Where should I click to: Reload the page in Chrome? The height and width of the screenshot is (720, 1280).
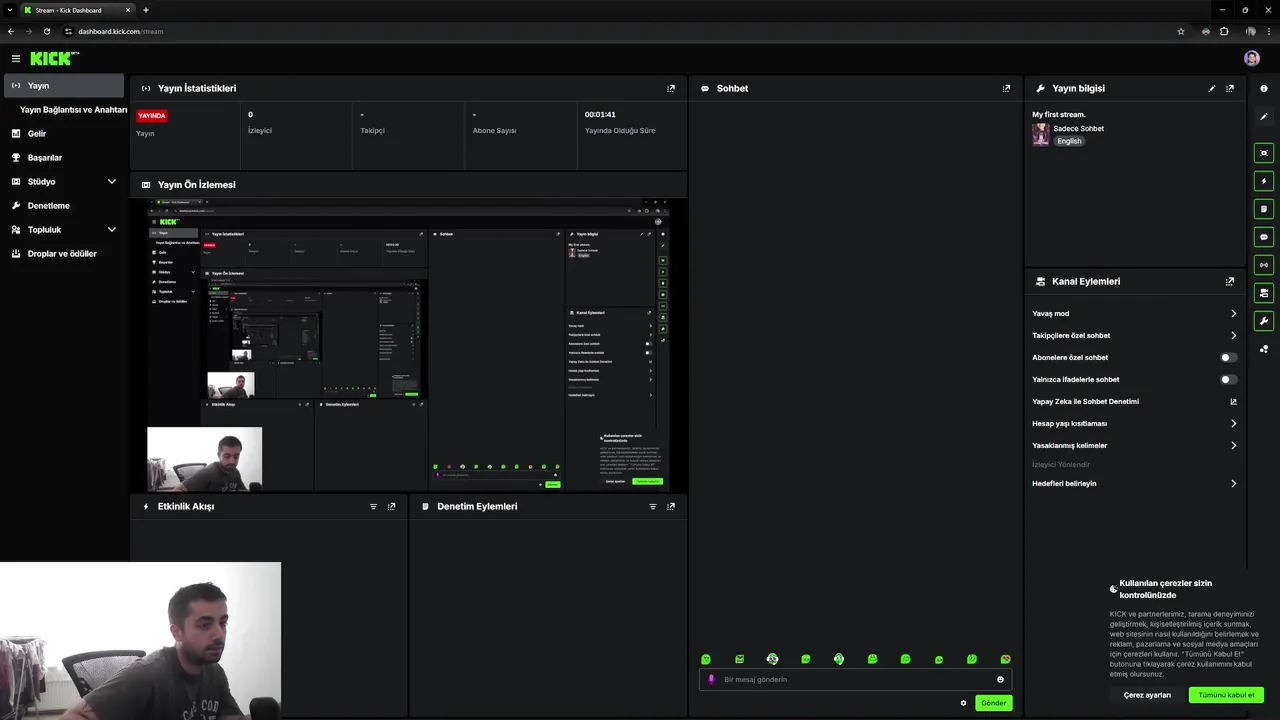[x=47, y=31]
